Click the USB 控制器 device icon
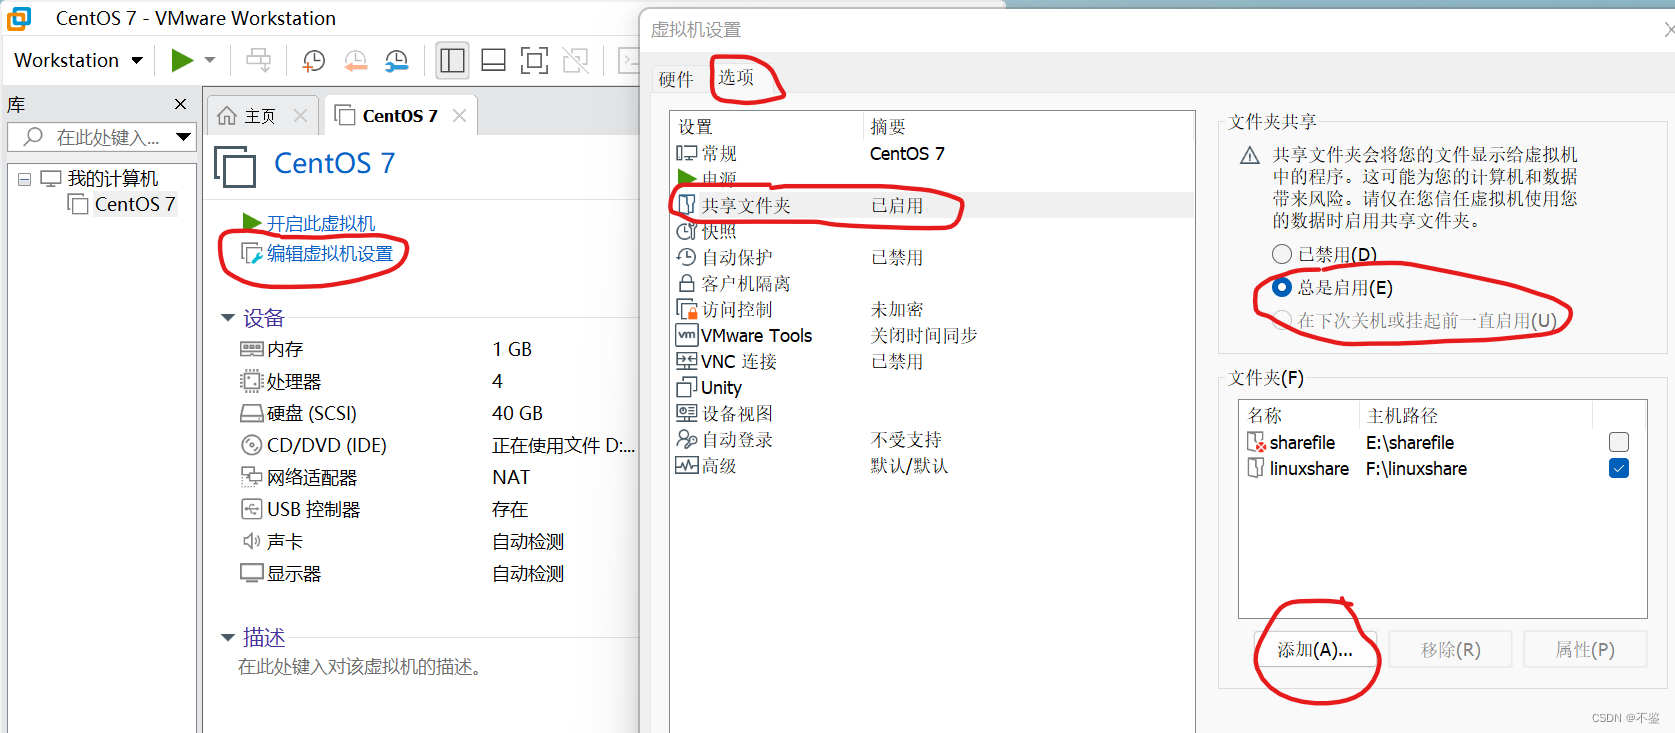1675x733 pixels. pos(251,509)
